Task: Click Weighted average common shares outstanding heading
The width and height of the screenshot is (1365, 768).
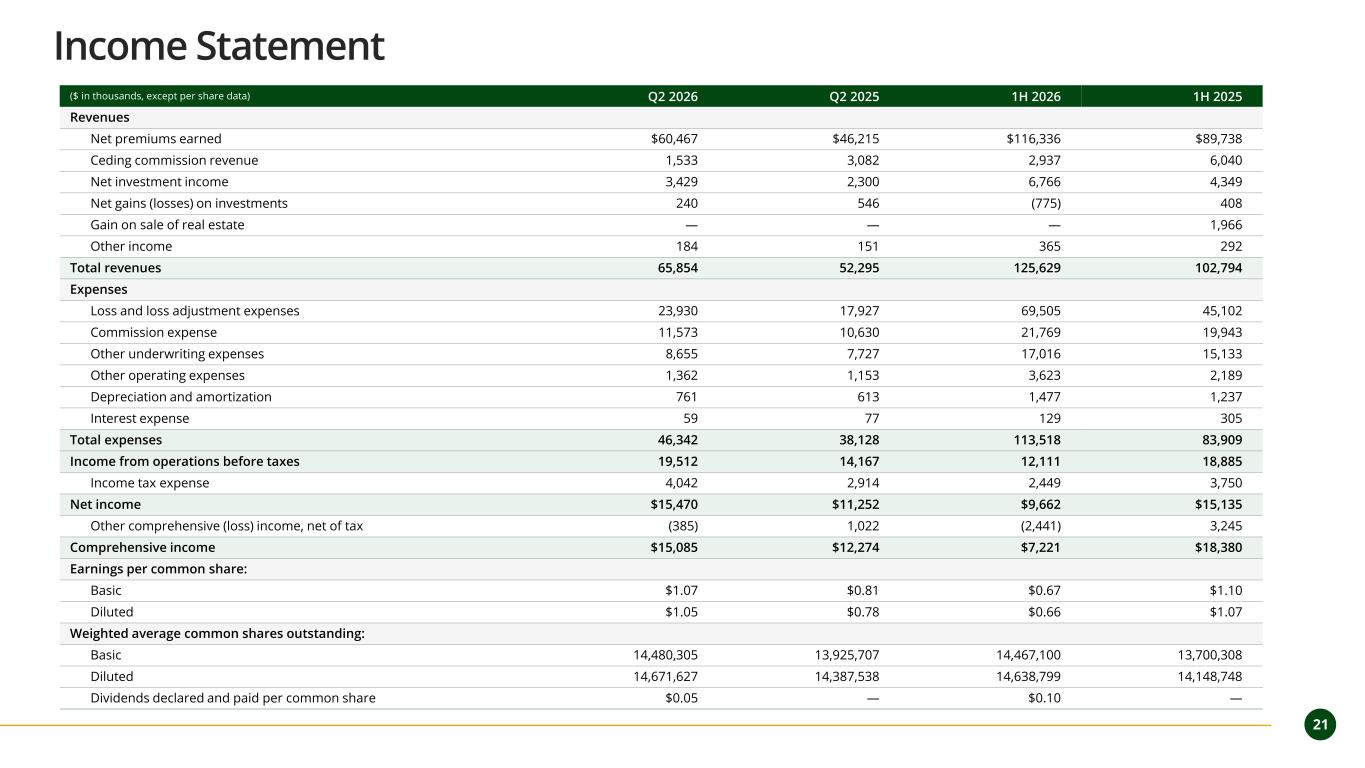Action: tap(217, 633)
